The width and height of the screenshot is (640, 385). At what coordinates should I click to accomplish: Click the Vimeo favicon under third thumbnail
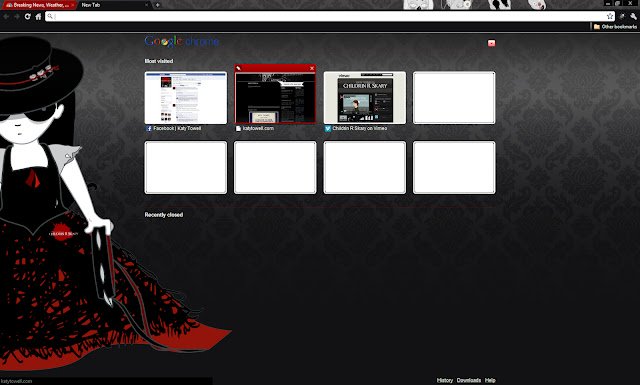[327, 128]
